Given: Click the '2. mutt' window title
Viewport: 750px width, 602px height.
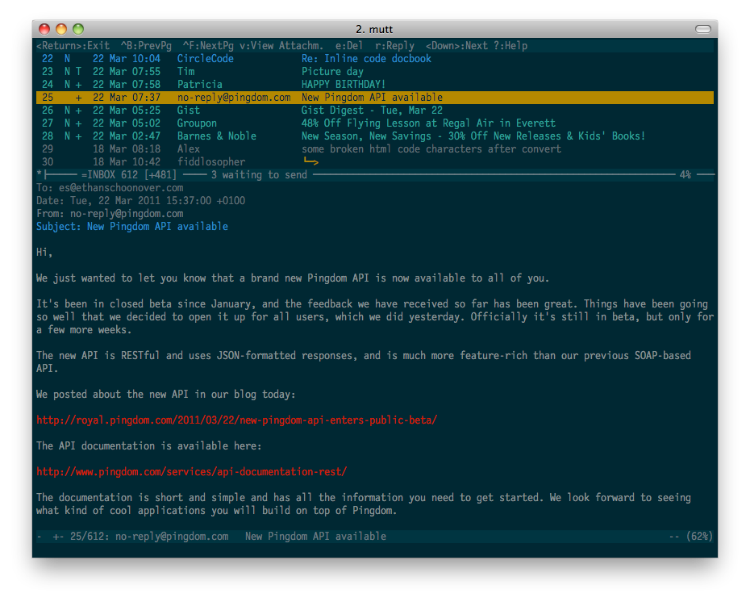Looking at the screenshot, I should [x=374, y=29].
